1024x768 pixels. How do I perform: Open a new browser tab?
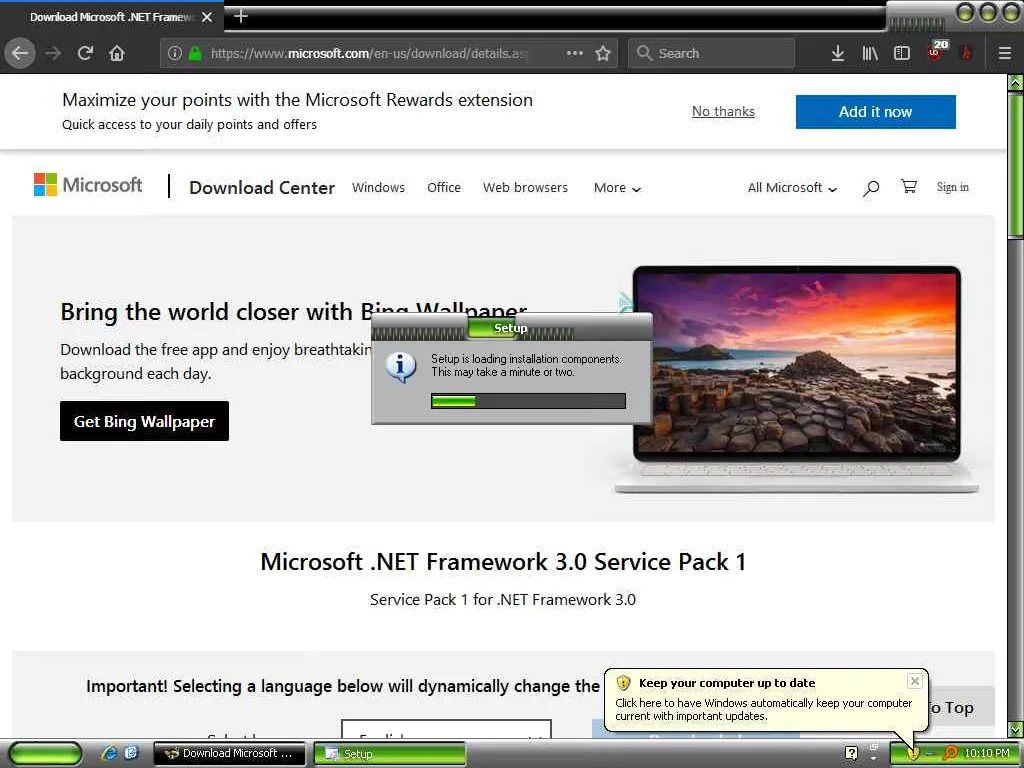point(241,16)
